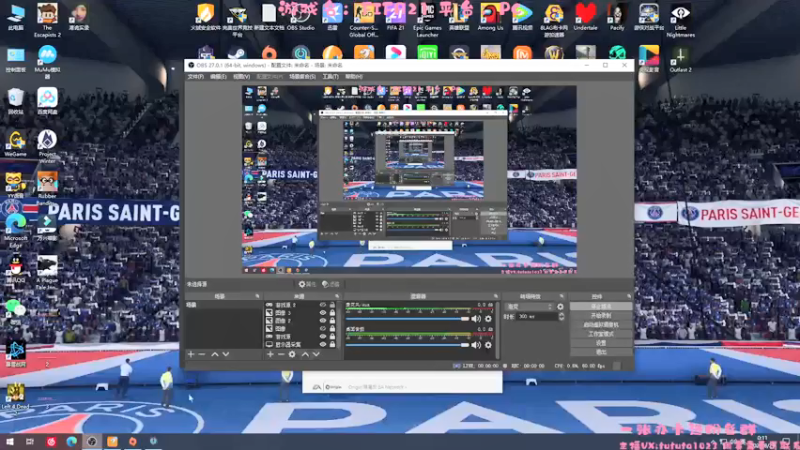Remove selected scene with minus icon
Screen dimensions: 800x450
pyautogui.click(x=202, y=354)
